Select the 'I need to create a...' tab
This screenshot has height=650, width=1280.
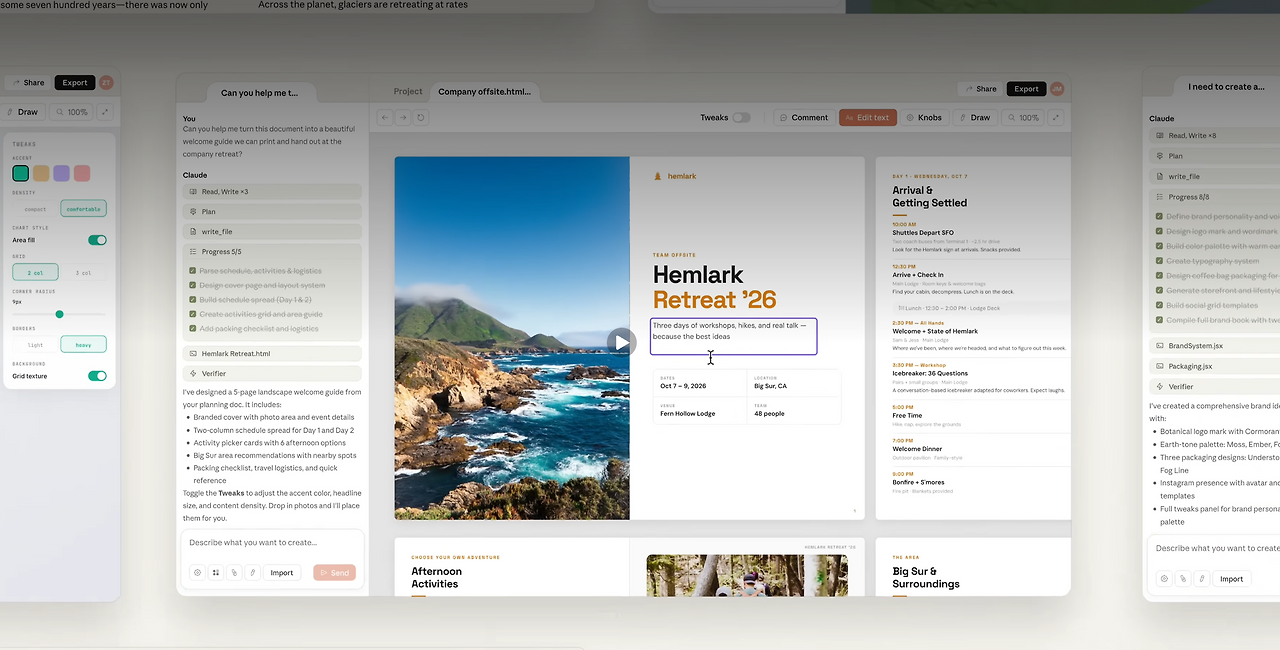pyautogui.click(x=1226, y=87)
